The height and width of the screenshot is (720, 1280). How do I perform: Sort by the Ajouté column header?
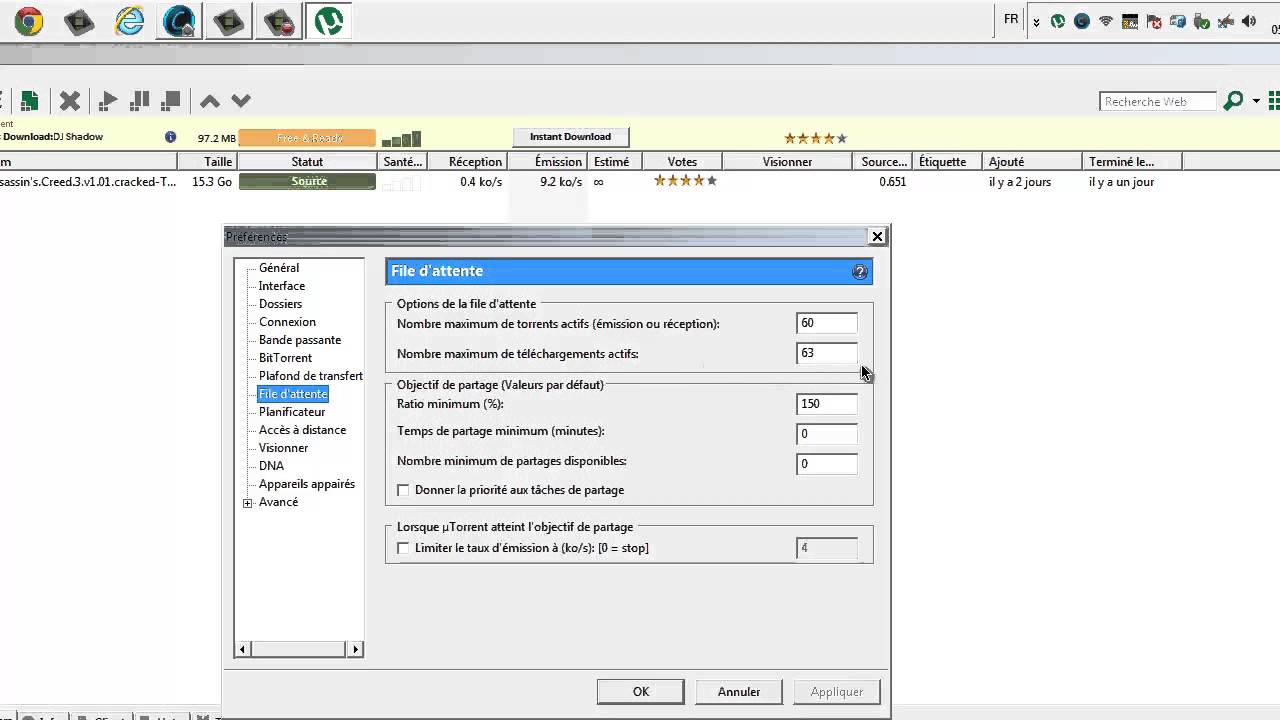click(1033, 161)
